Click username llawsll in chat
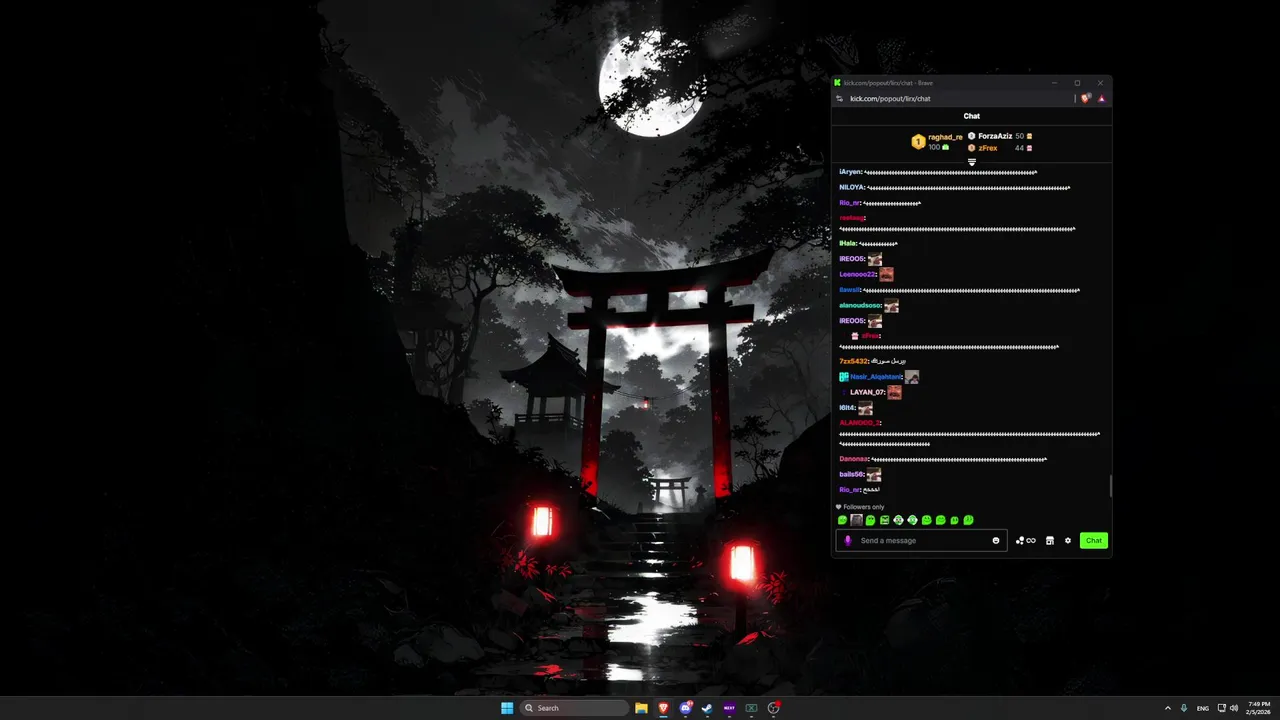Screen dimensions: 1280x720 (x=850, y=290)
